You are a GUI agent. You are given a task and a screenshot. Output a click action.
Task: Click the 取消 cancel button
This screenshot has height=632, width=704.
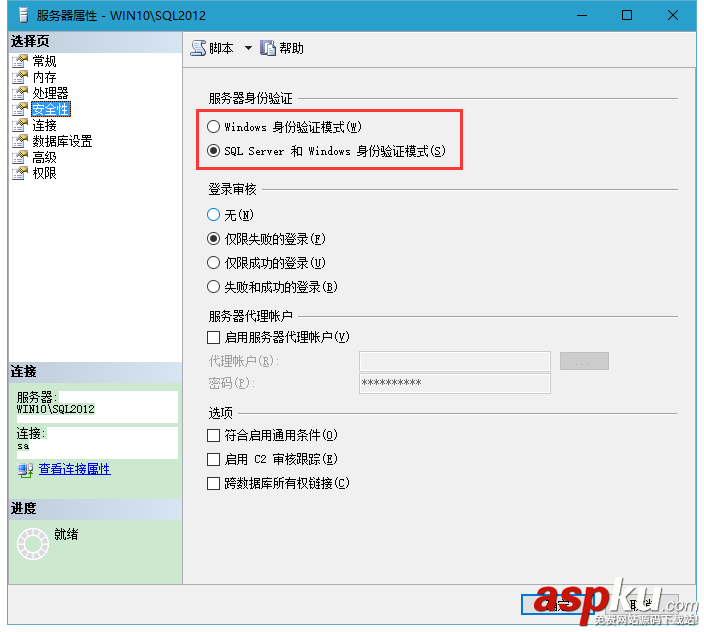point(642,605)
